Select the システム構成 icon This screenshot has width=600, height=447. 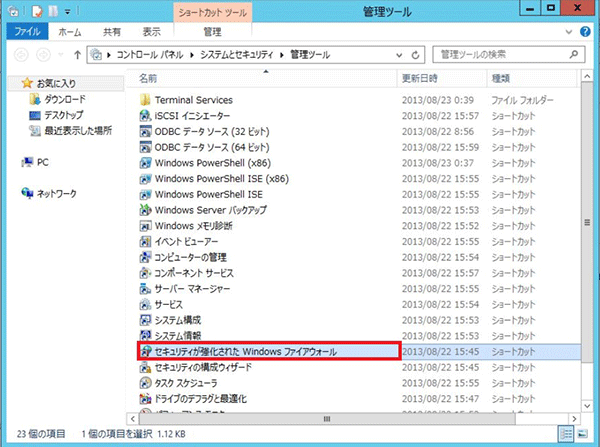(145, 320)
